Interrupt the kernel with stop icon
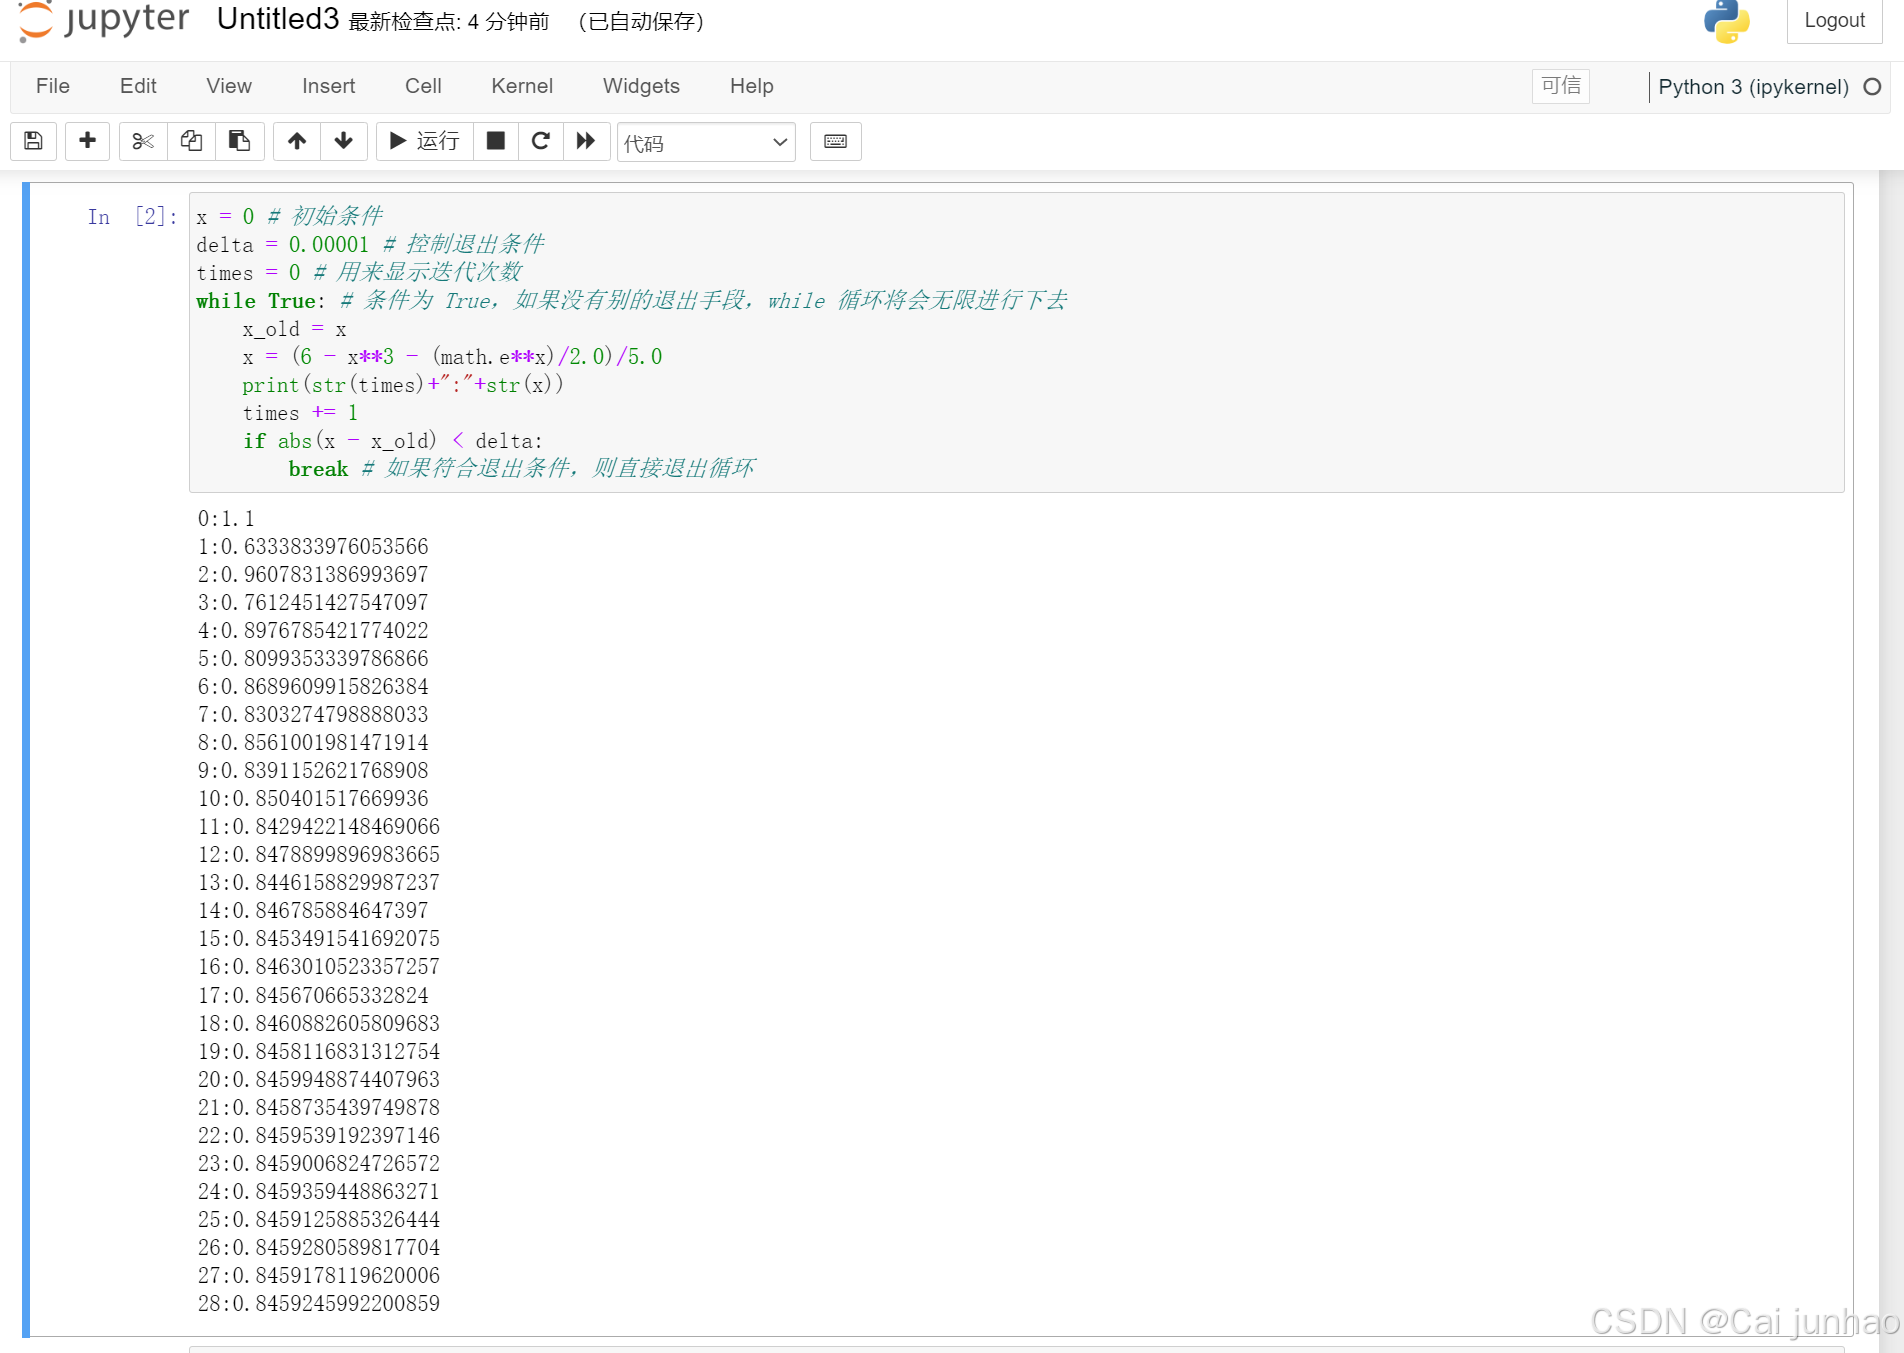This screenshot has width=1904, height=1353. pos(495,141)
